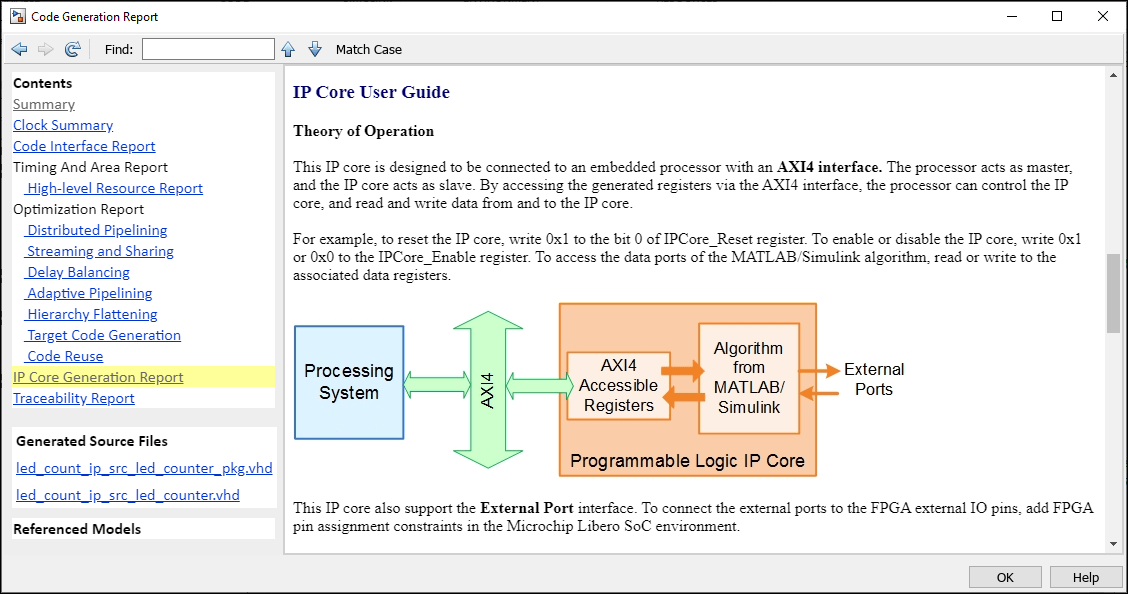Click the scrollbar down arrow
The height and width of the screenshot is (594, 1128).
click(x=1113, y=544)
